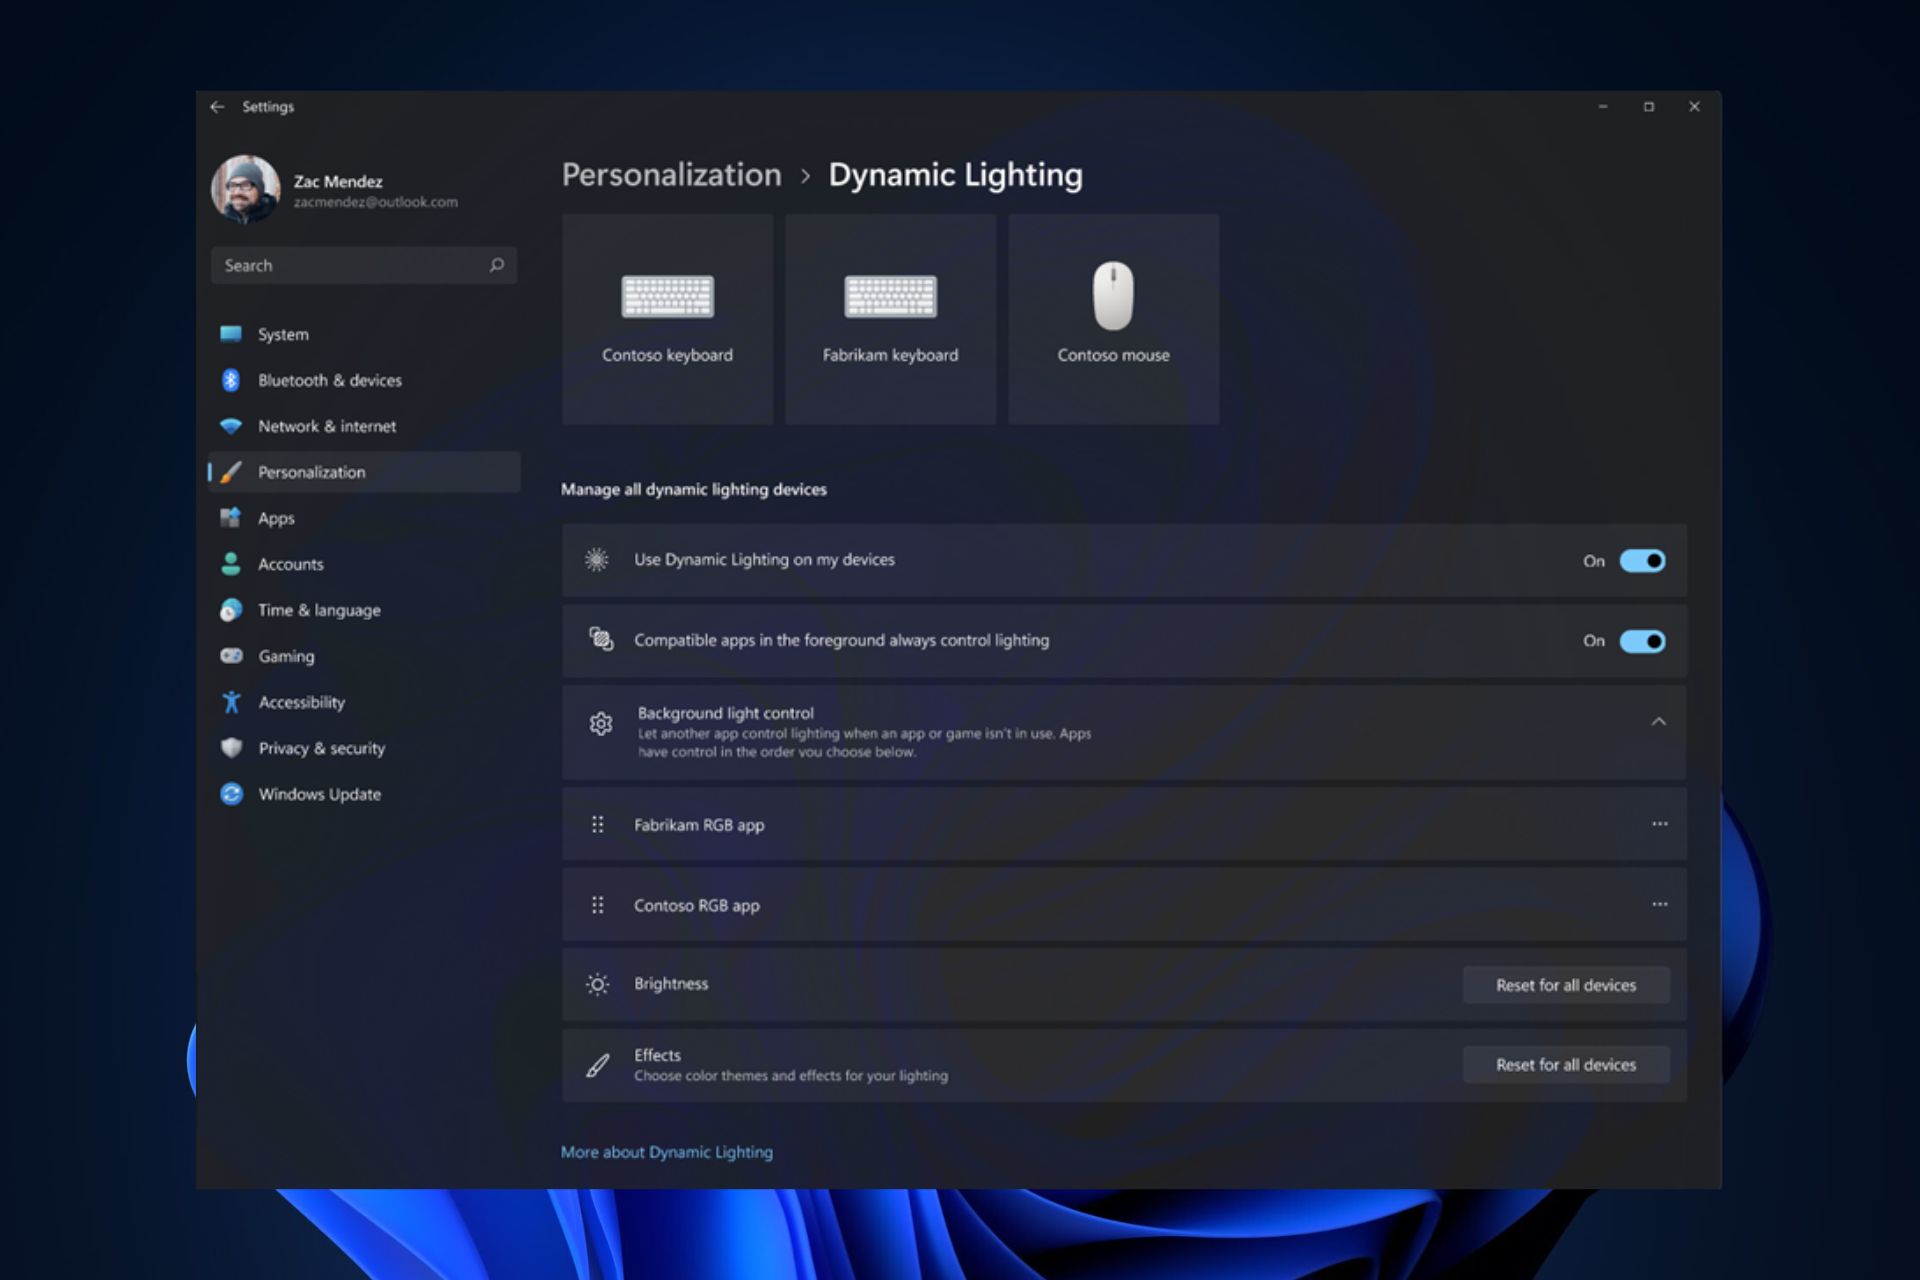This screenshot has width=1920, height=1280.
Task: Open more options for Fabrikam RGB app
Action: 1660,824
